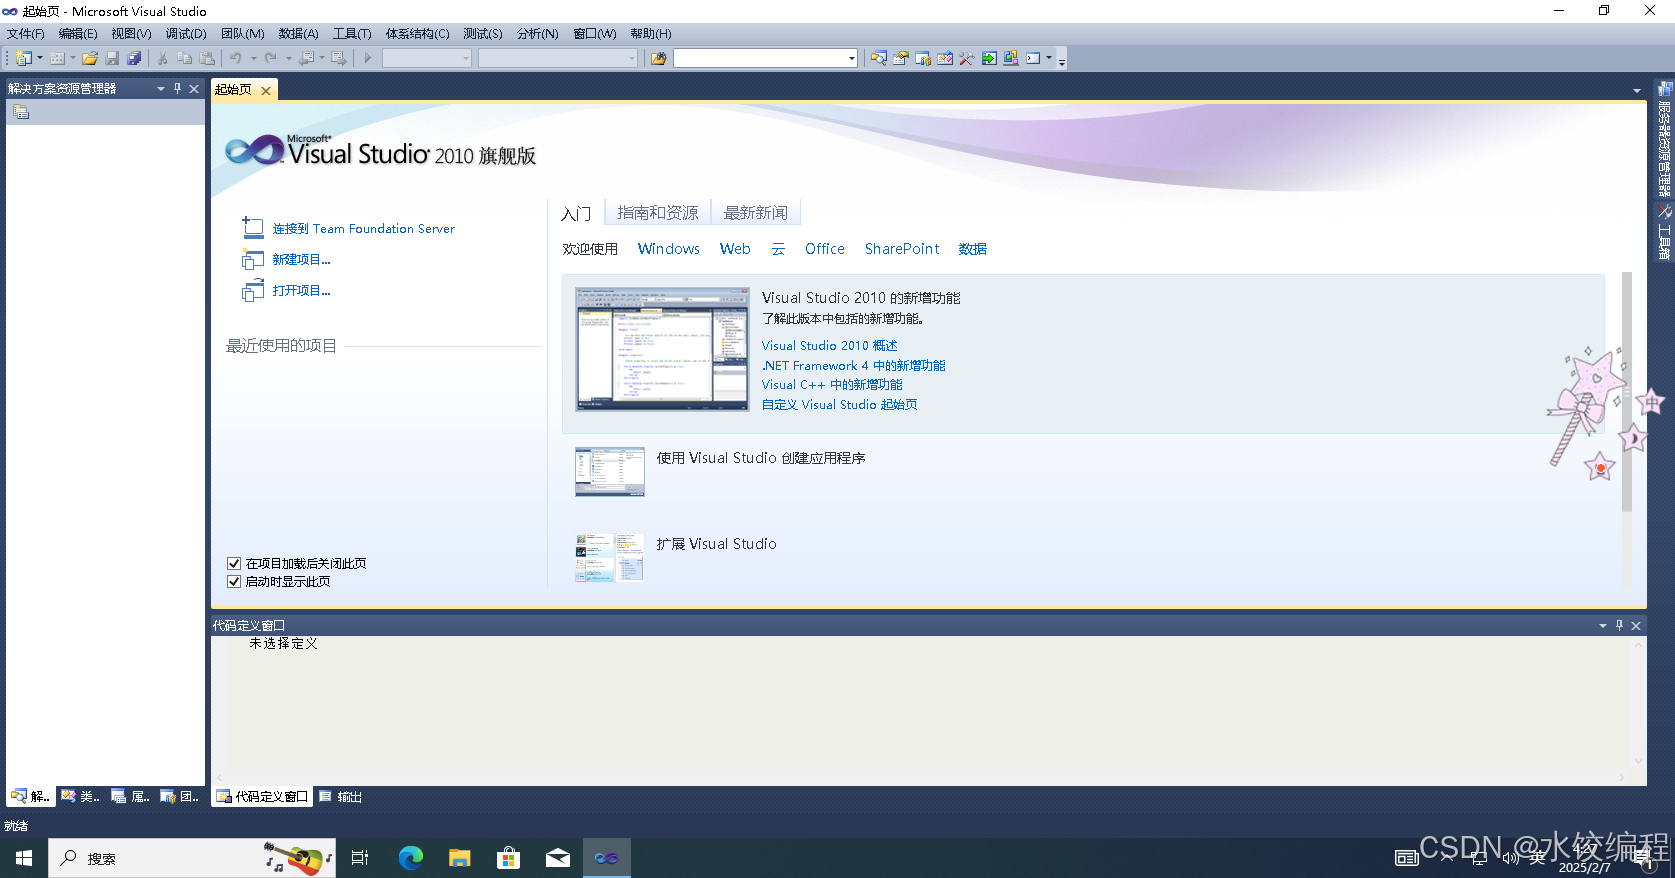The image size is (1675, 878).
Task: Expand 使用 Visual Studio 创建应用程序 section
Action: pos(761,458)
